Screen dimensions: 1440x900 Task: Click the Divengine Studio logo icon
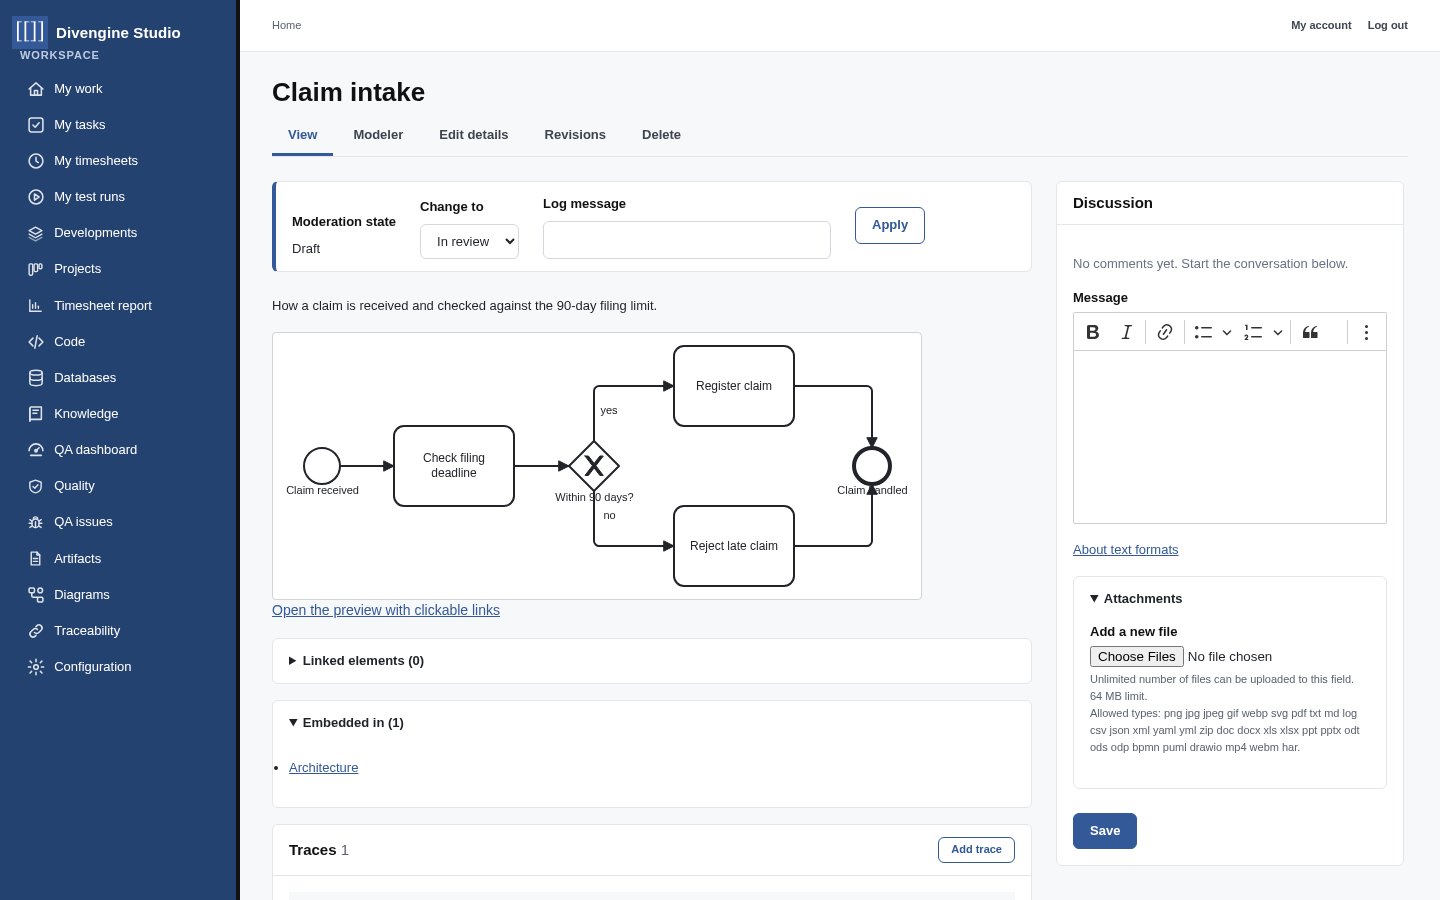[30, 32]
